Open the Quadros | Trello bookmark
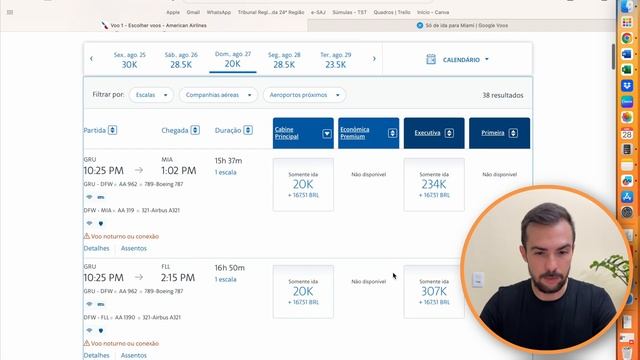Image resolution: width=640 pixels, height=360 pixels. tap(392, 12)
